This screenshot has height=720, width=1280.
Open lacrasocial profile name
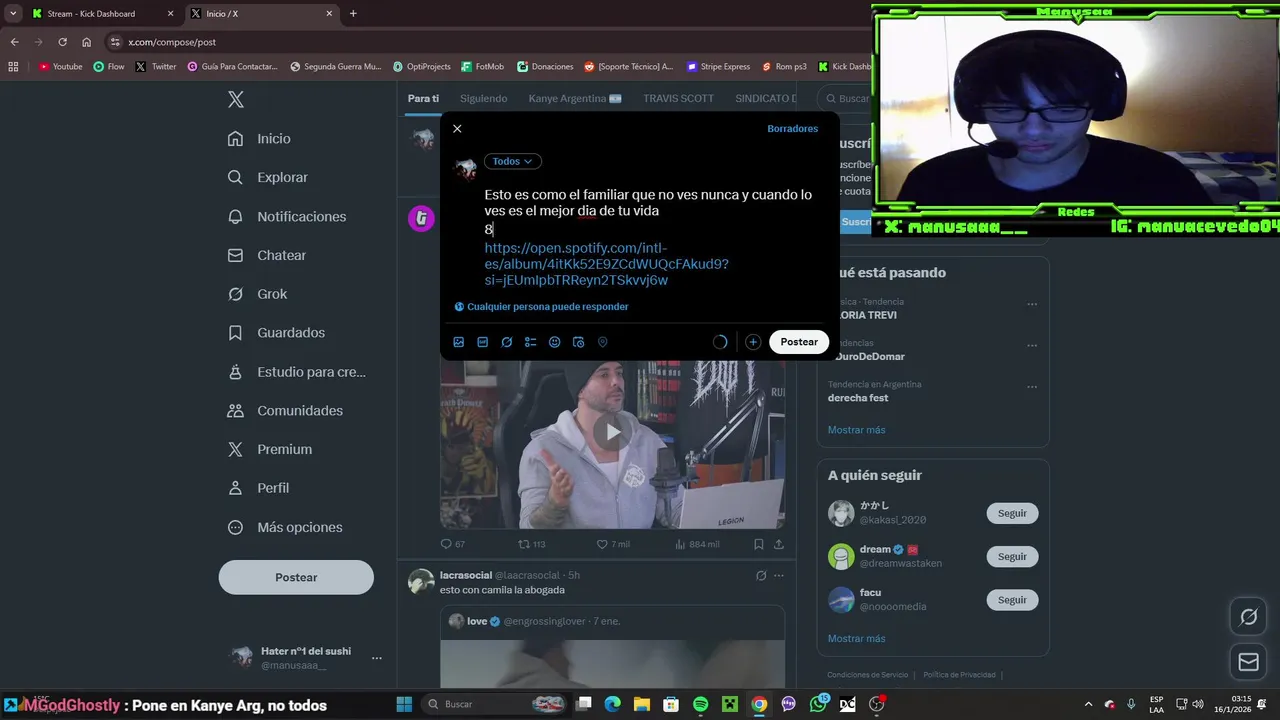coord(466,575)
